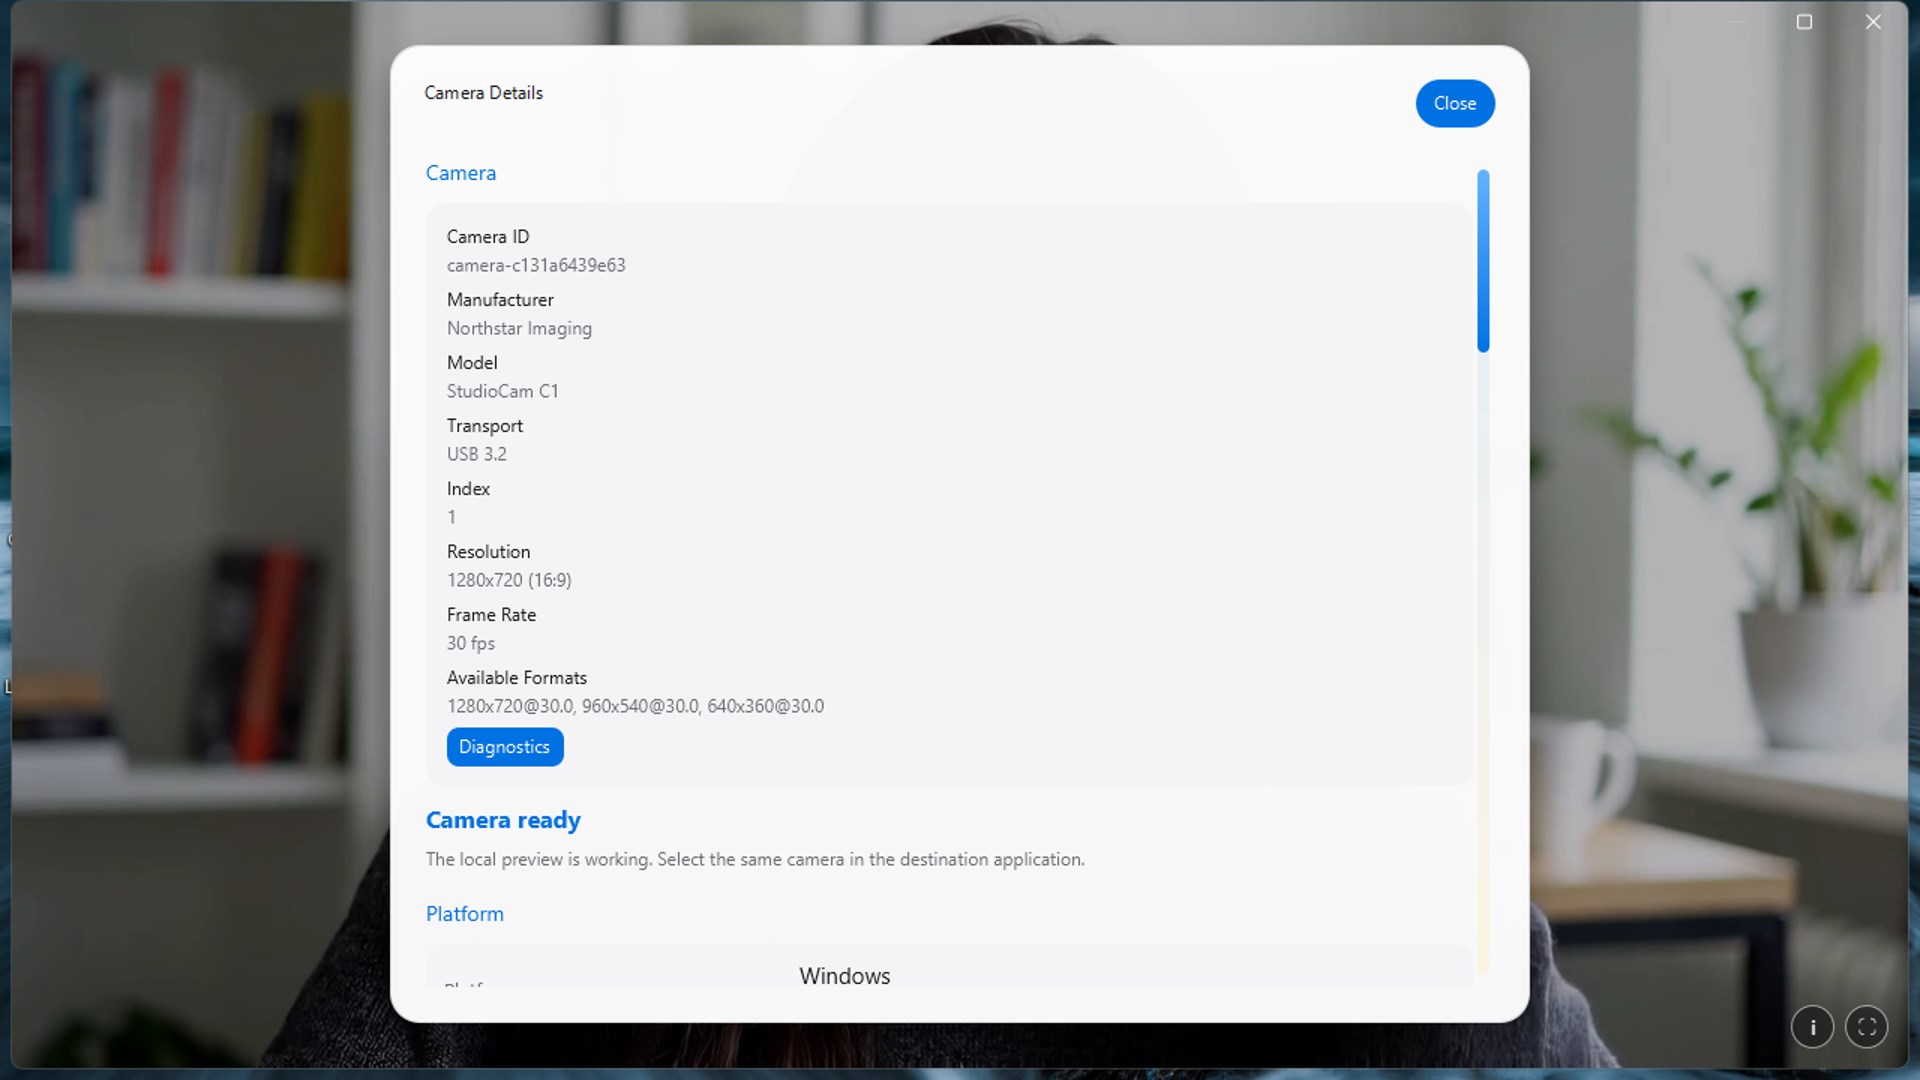Click the Camera section heading
Image resolution: width=1920 pixels, height=1080 pixels.
[461, 173]
